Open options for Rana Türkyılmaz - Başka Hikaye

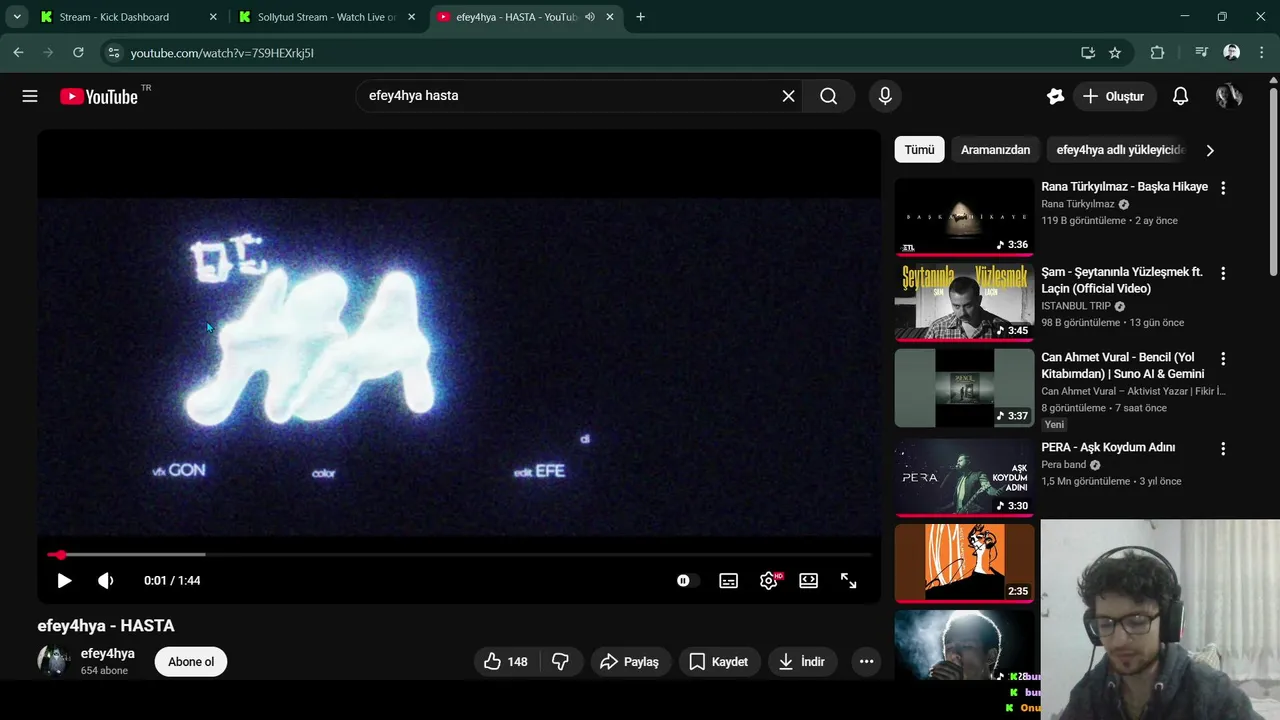coord(1223,187)
